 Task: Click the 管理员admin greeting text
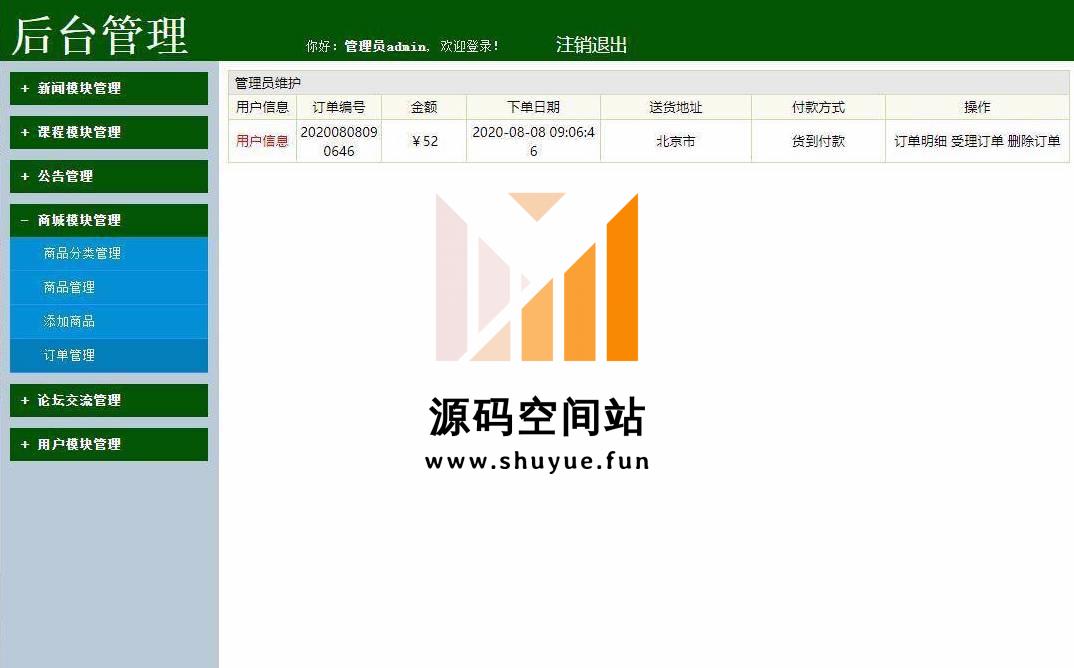pyautogui.click(x=386, y=47)
